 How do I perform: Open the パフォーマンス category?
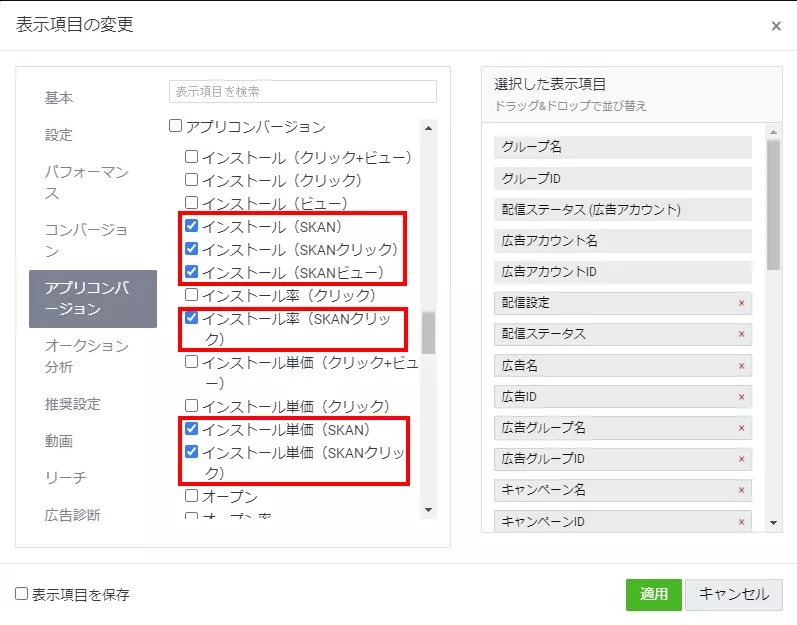(x=87, y=182)
